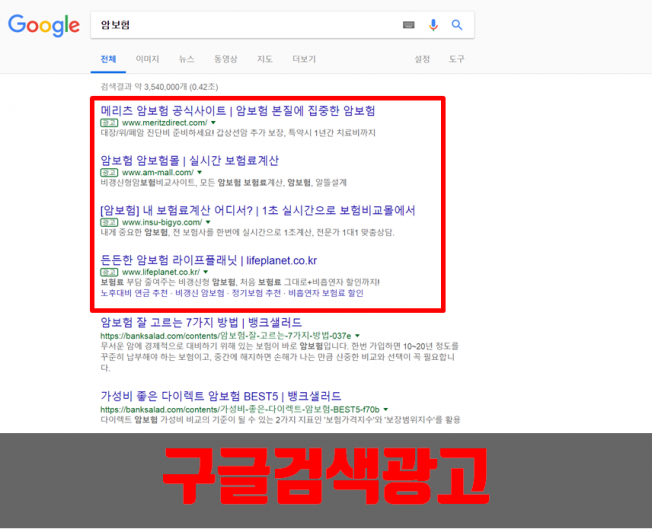This screenshot has height=529, width=652.
Task: Click the Google logo
Action: (44, 25)
